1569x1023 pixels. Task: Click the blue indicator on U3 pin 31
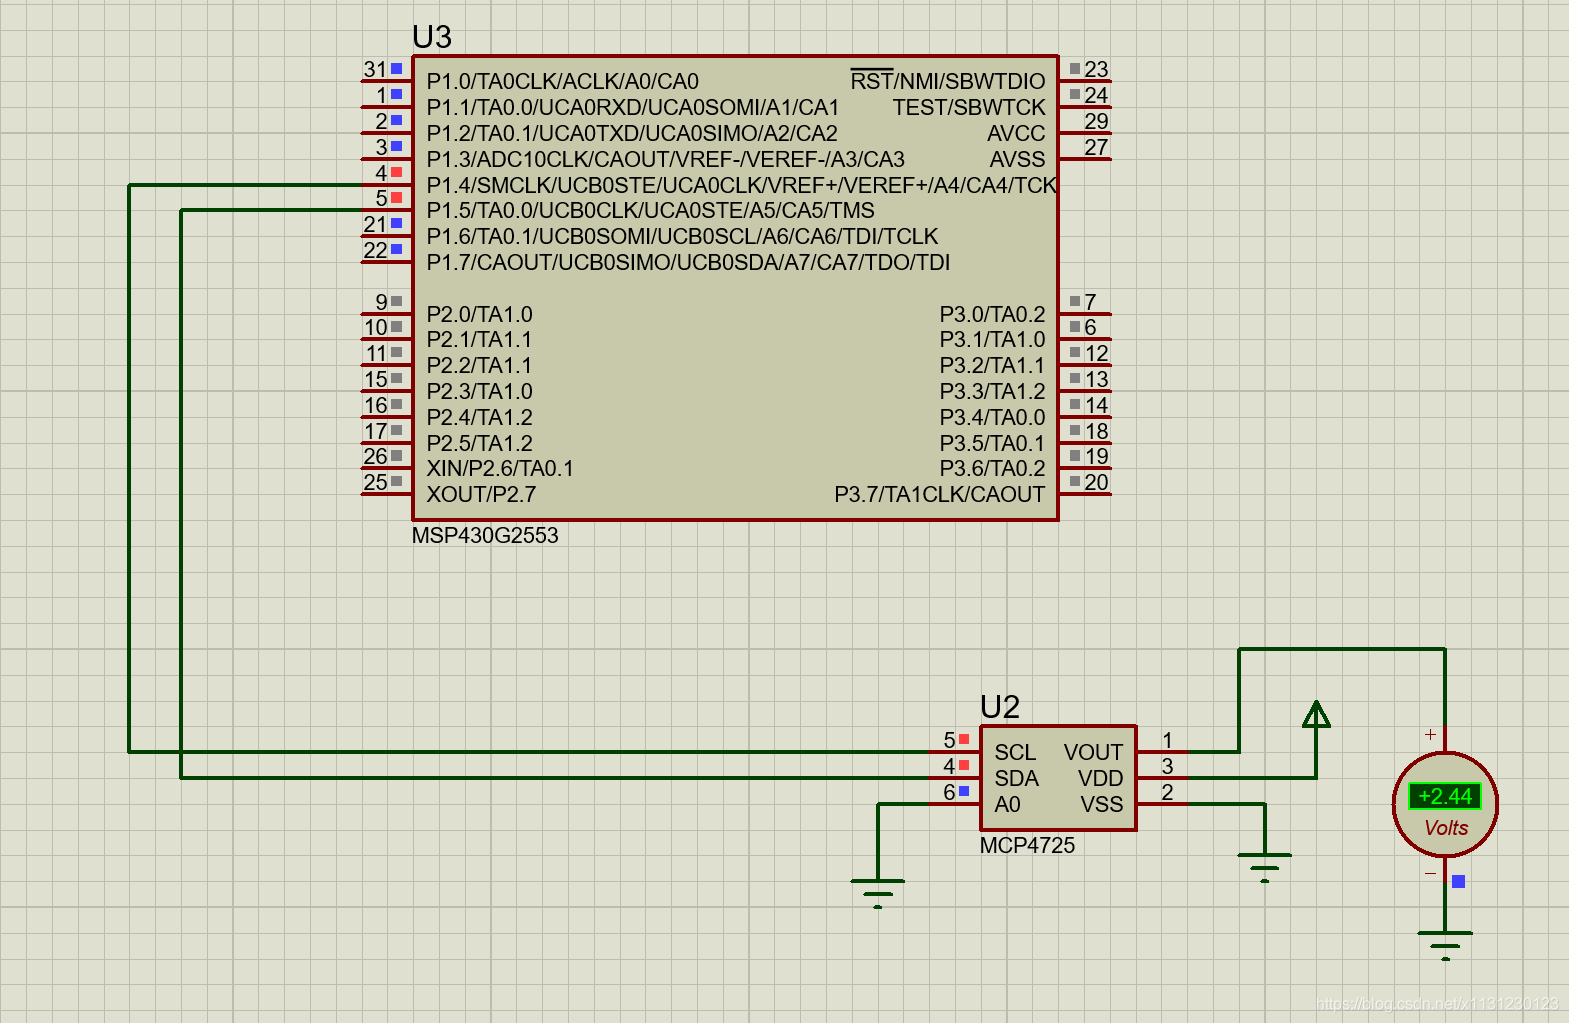pos(397,69)
